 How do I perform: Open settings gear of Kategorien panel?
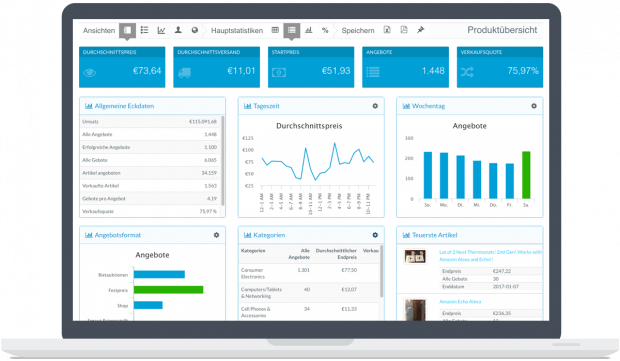(375, 235)
